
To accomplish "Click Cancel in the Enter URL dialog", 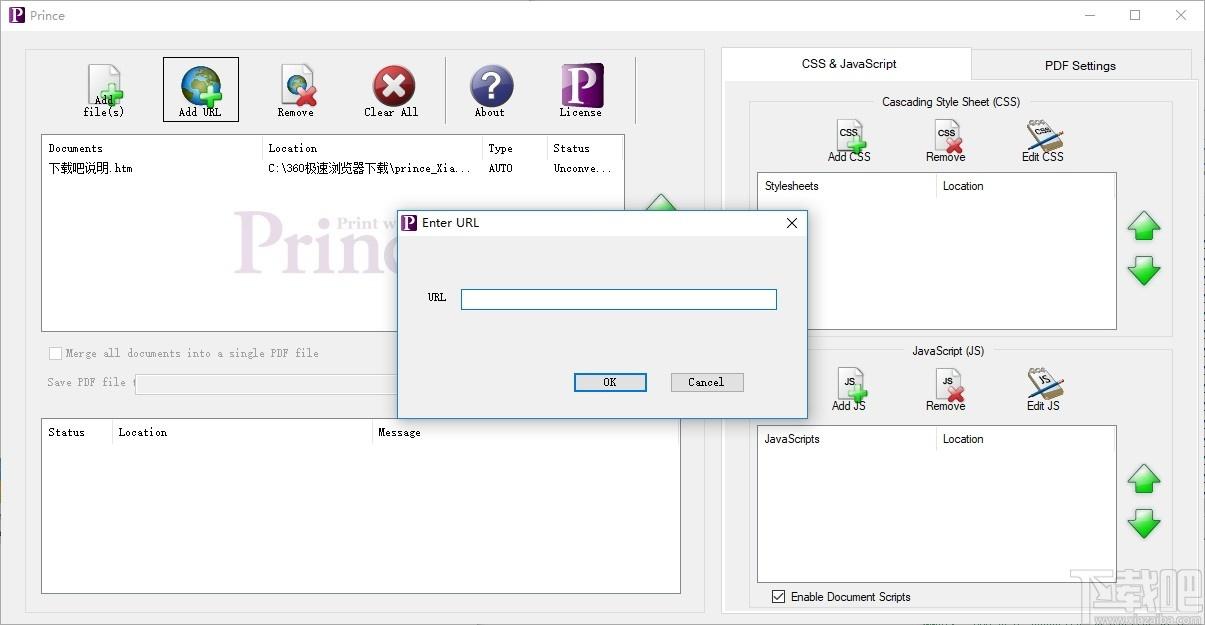I will 706,382.
